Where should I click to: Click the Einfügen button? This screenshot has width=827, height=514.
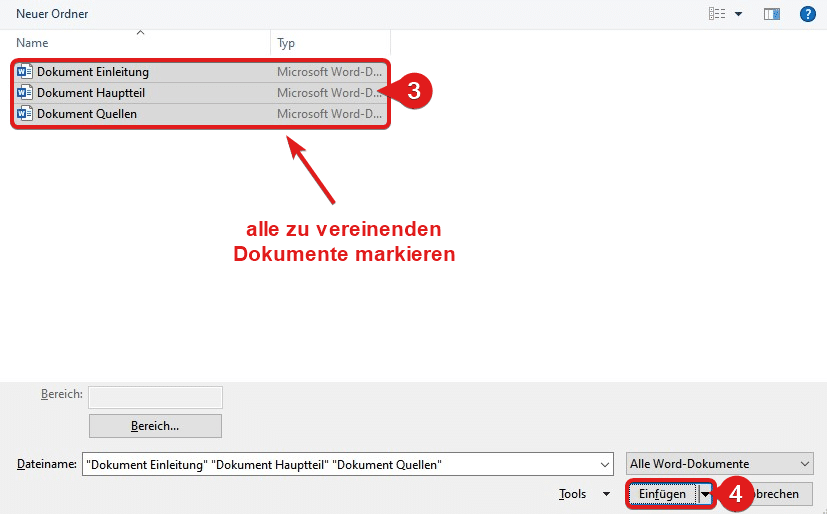[x=663, y=494]
